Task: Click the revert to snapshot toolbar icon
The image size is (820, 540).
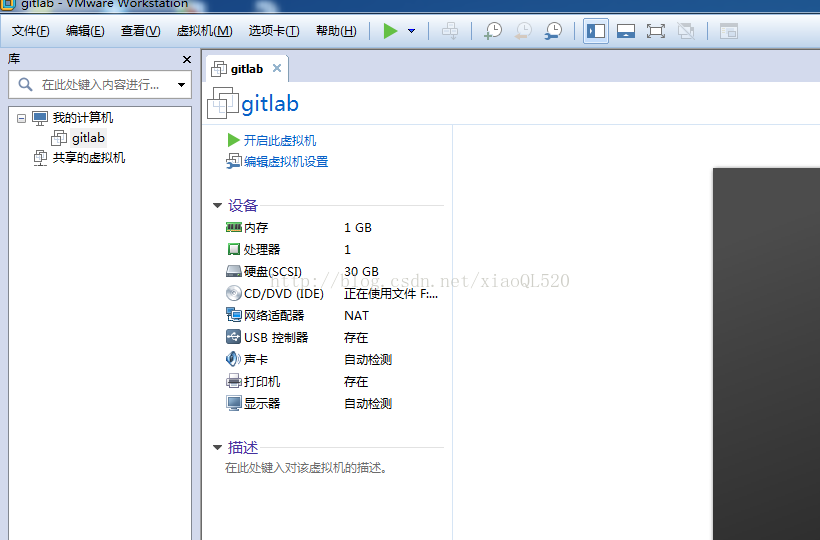Action: 523,31
